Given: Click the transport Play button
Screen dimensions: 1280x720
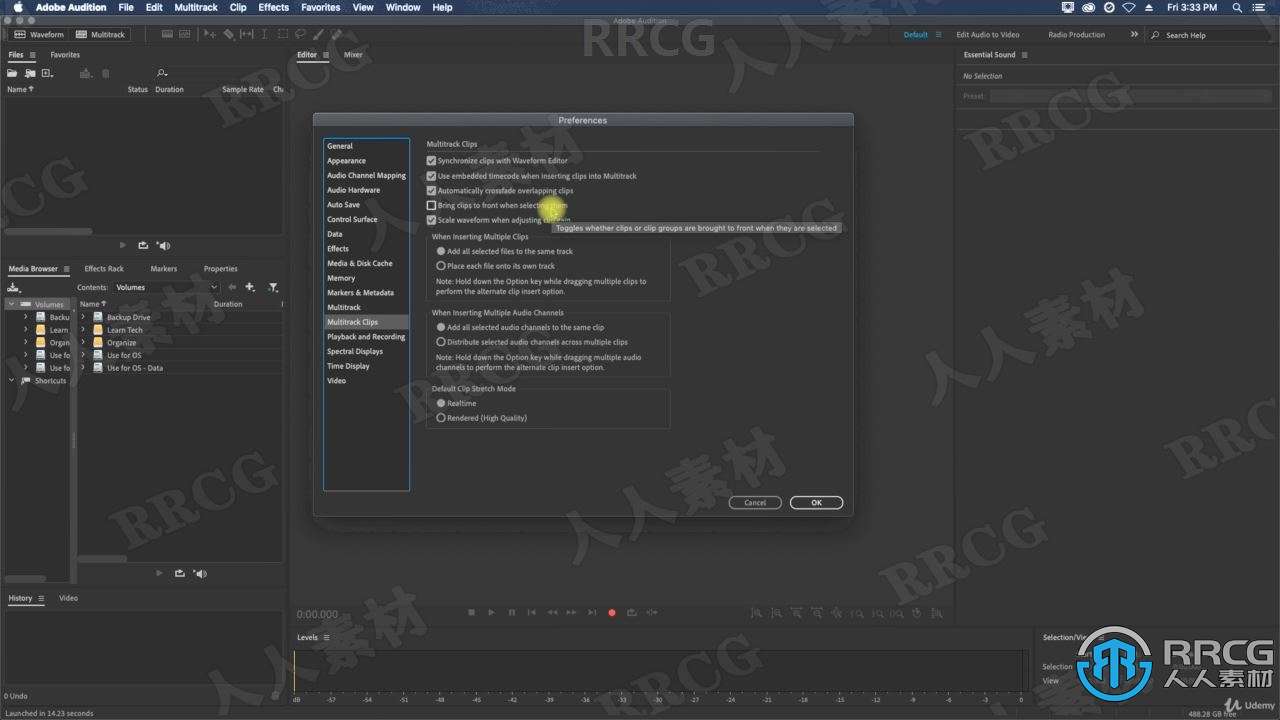Looking at the screenshot, I should point(491,612).
